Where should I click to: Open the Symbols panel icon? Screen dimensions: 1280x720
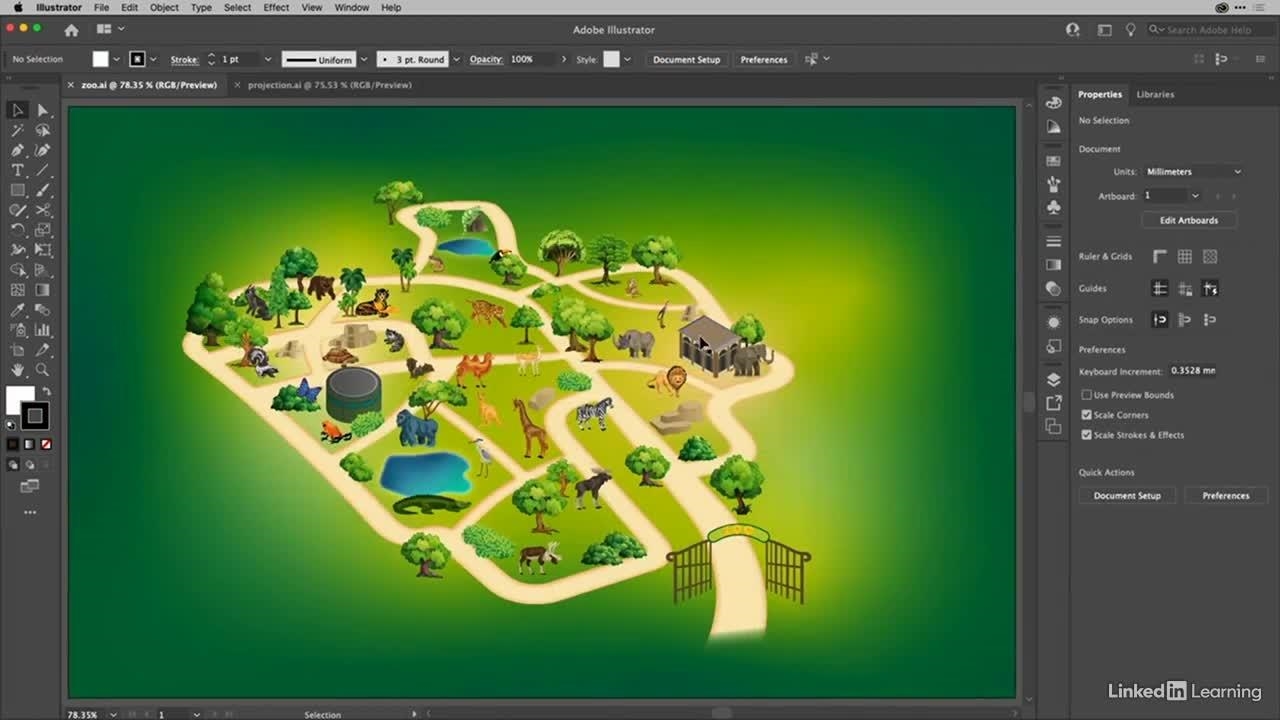(1053, 207)
